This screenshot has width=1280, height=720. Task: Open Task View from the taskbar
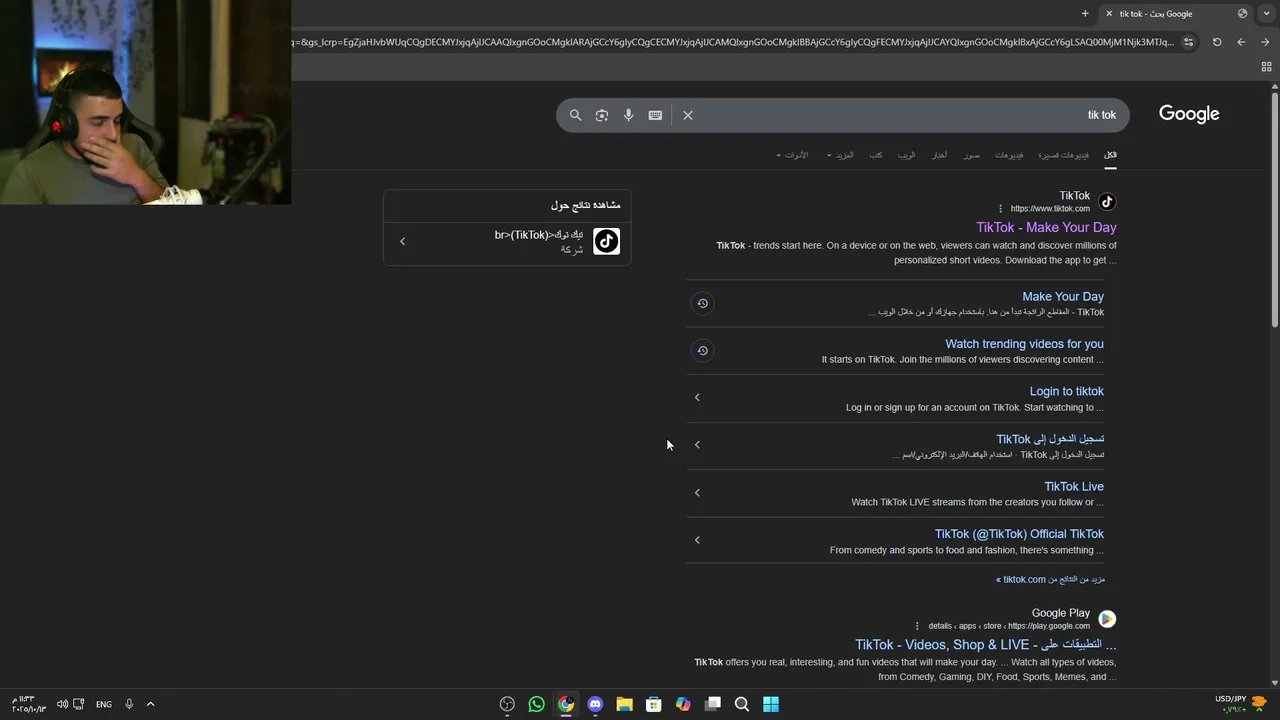coord(712,704)
